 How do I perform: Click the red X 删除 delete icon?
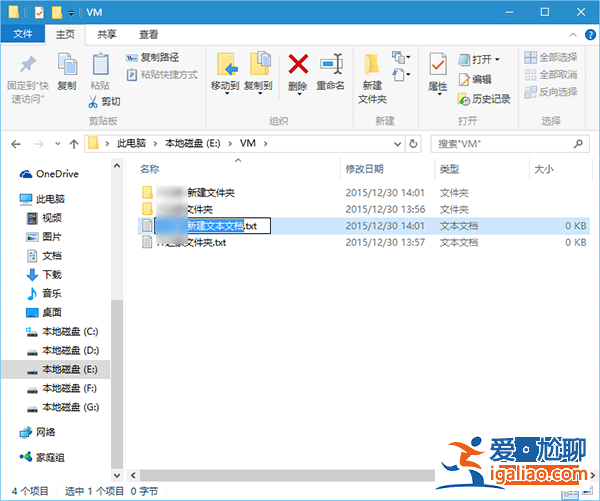tap(298, 64)
